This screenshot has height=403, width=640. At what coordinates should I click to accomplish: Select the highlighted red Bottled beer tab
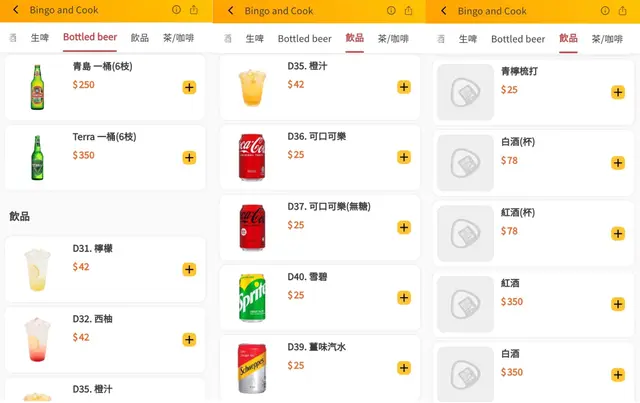pos(90,38)
